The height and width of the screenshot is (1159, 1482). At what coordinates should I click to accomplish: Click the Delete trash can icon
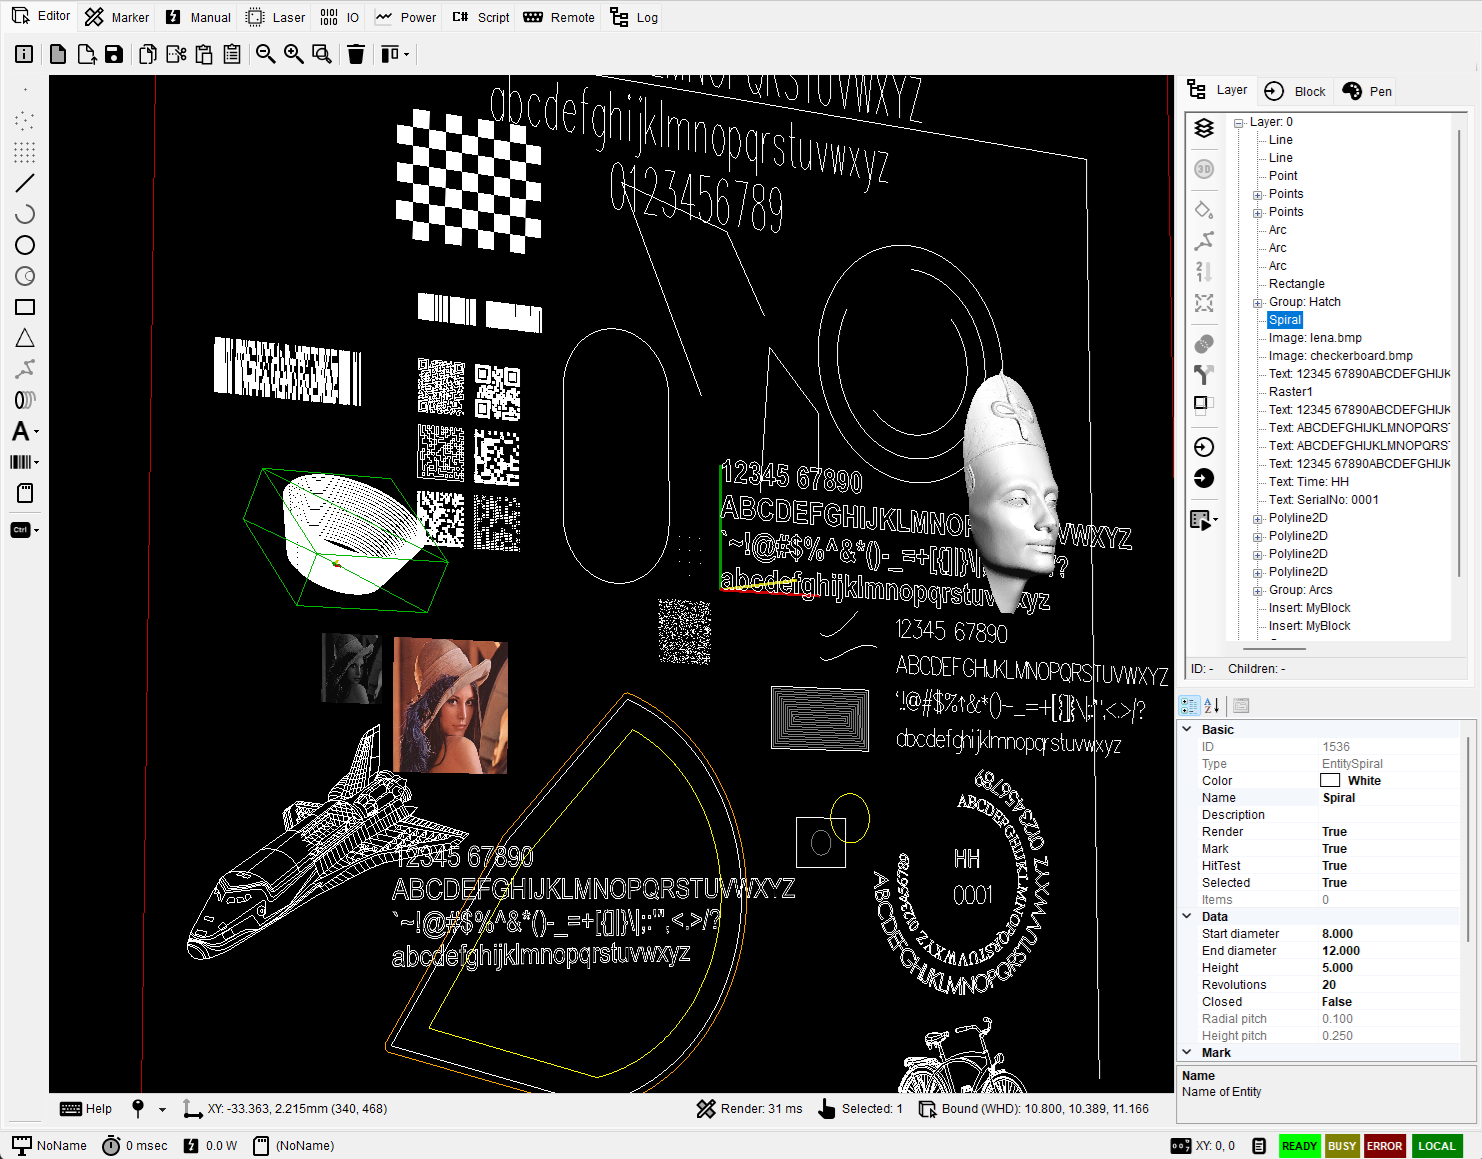tap(355, 54)
